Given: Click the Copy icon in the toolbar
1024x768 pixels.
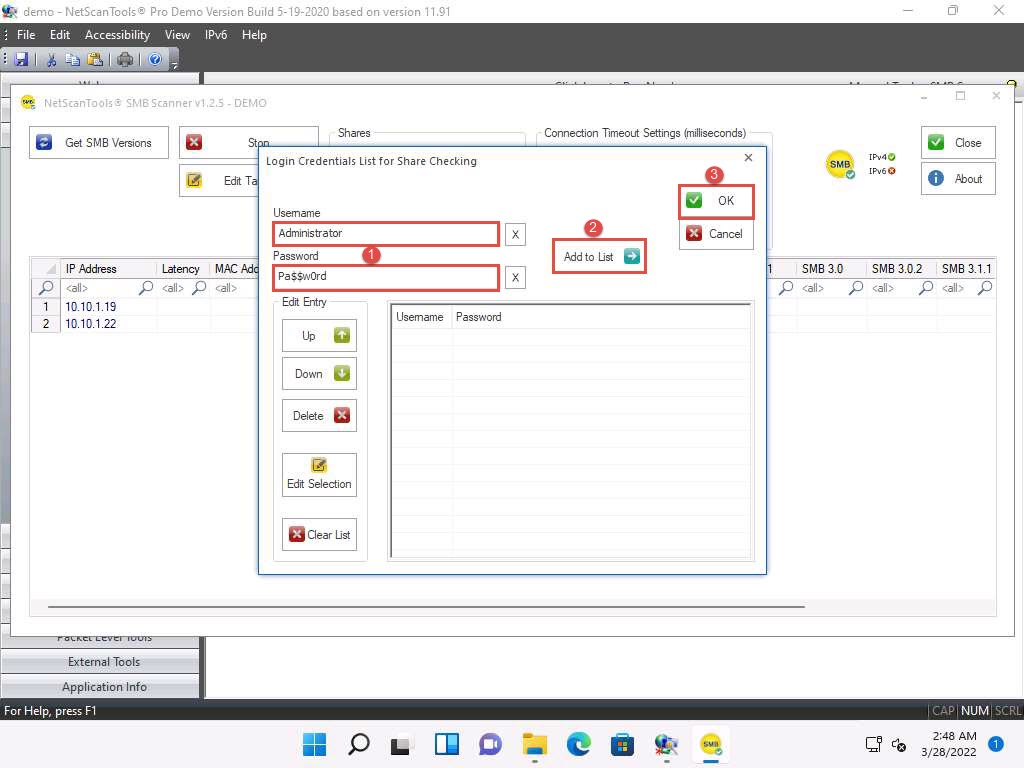Looking at the screenshot, I should 73,59.
